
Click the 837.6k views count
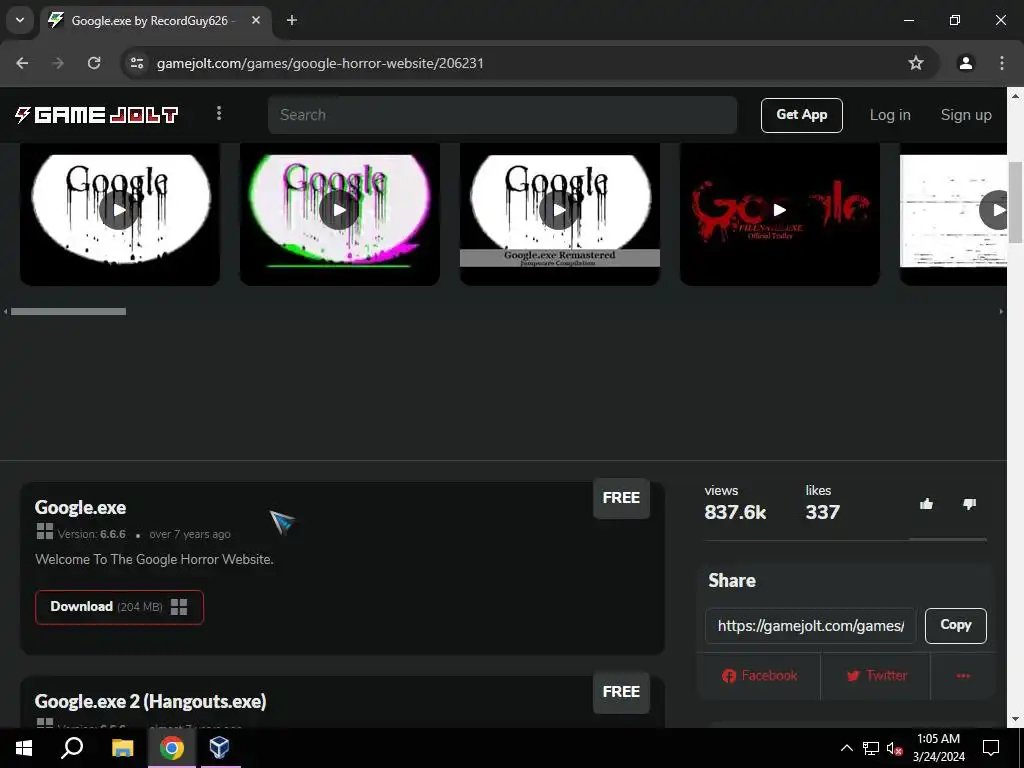coord(735,512)
